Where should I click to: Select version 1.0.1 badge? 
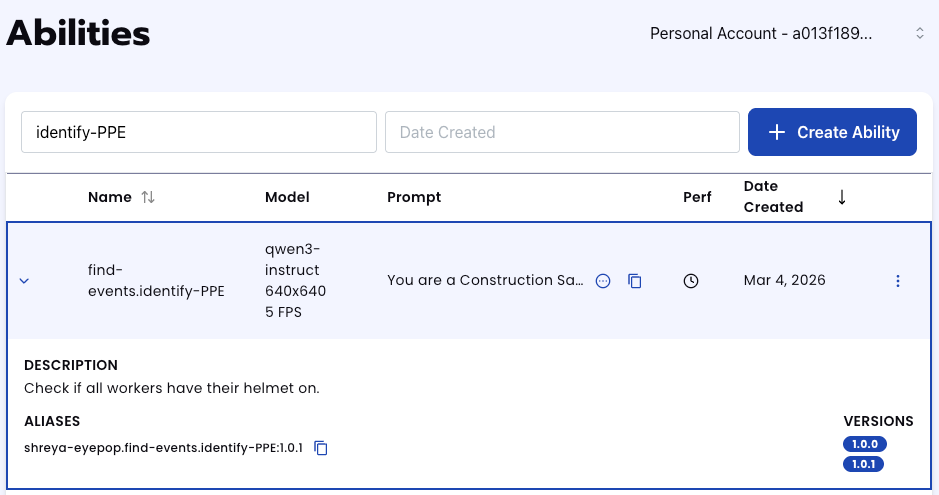[865, 464]
